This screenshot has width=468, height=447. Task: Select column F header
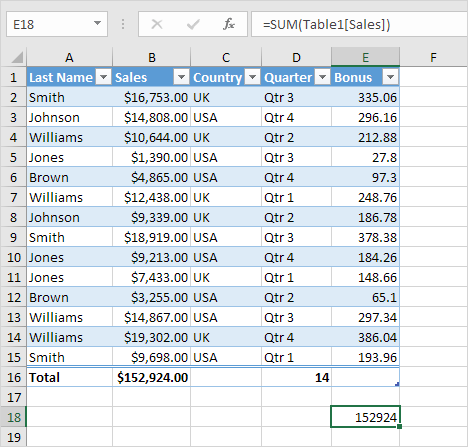coord(433,57)
